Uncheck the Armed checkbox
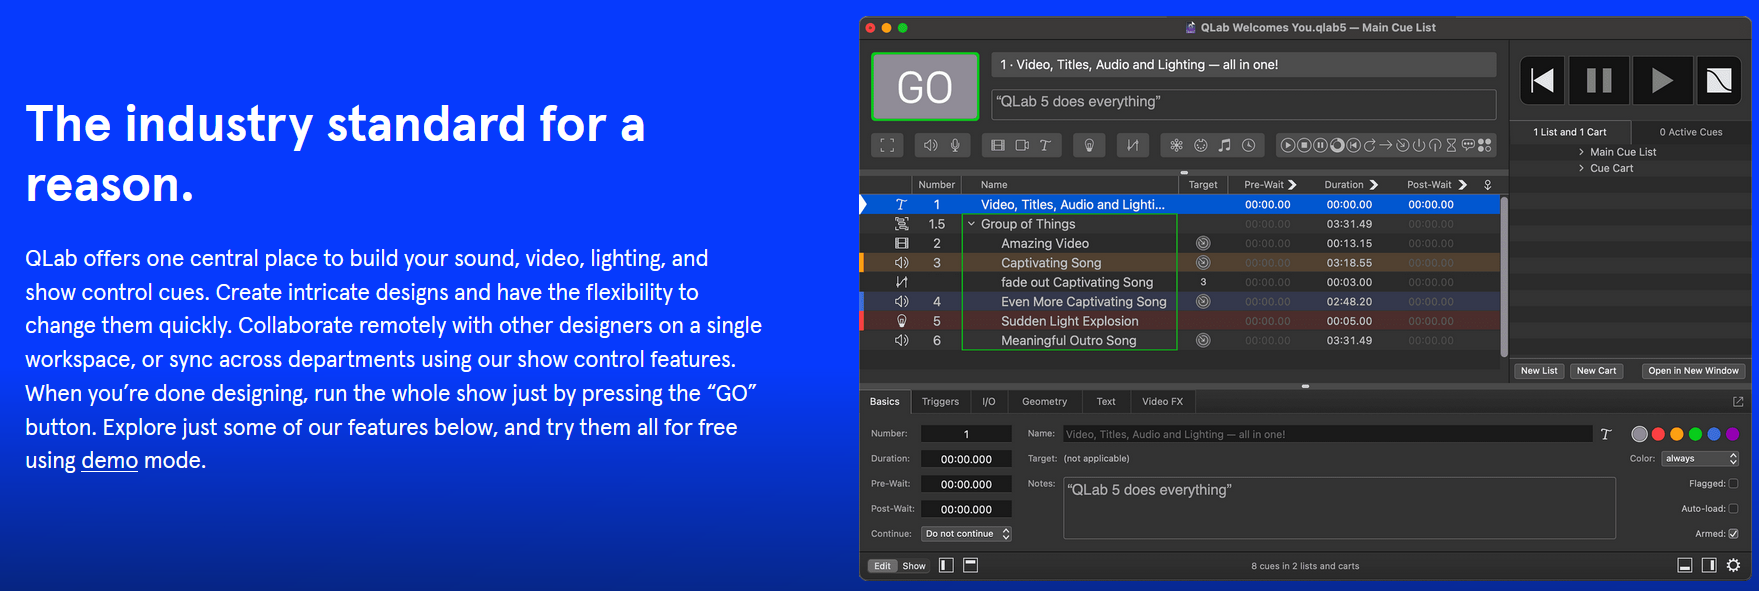 tap(1734, 534)
